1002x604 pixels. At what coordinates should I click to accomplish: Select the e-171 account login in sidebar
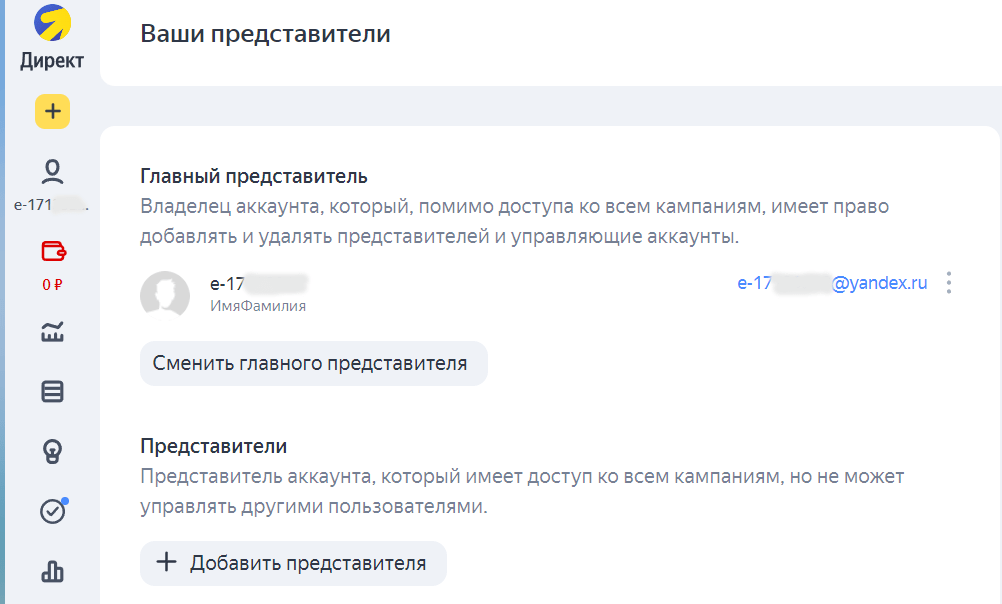[x=52, y=205]
